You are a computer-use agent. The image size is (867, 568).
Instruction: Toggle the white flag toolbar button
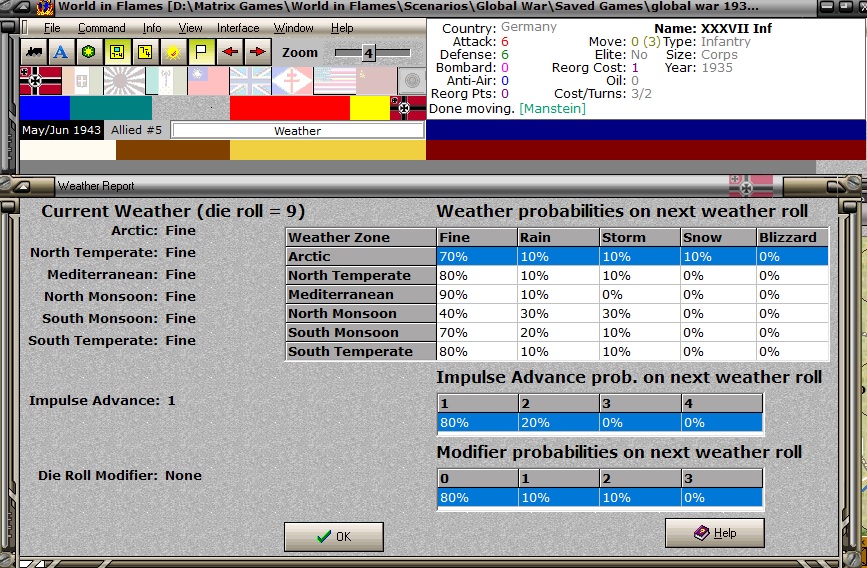click(201, 53)
